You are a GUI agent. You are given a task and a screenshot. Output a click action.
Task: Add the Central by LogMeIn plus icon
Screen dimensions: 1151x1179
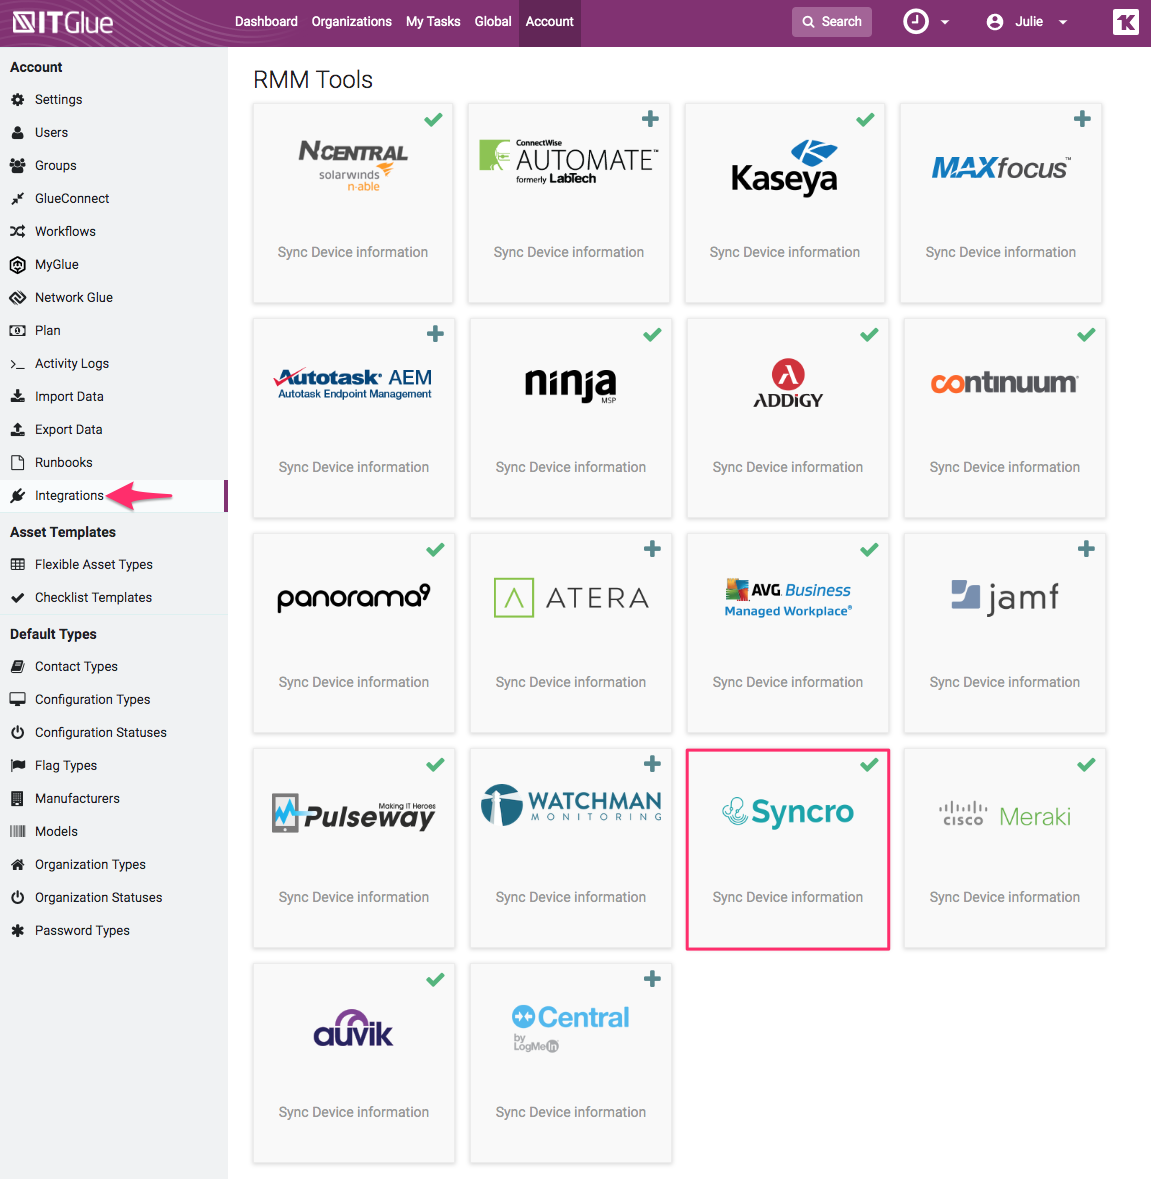pos(652,979)
